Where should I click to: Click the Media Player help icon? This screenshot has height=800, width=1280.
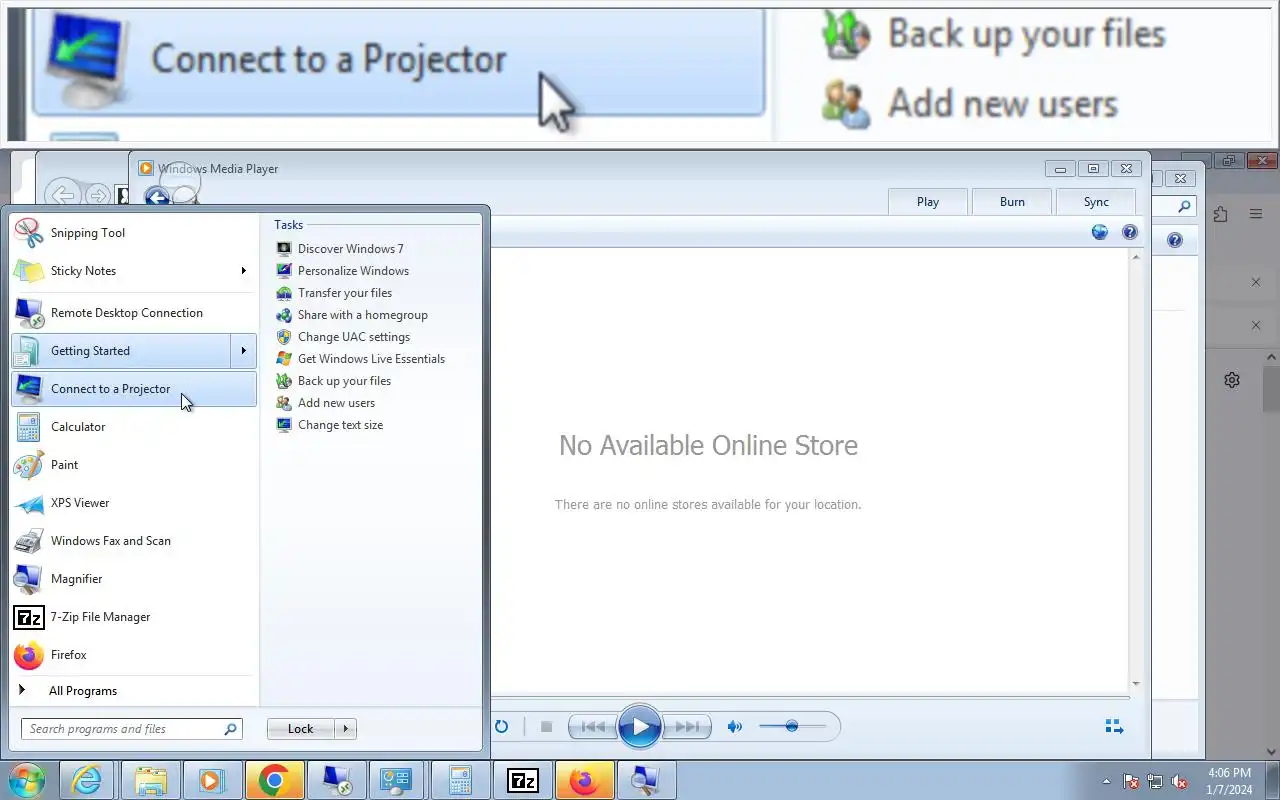coord(1130,232)
